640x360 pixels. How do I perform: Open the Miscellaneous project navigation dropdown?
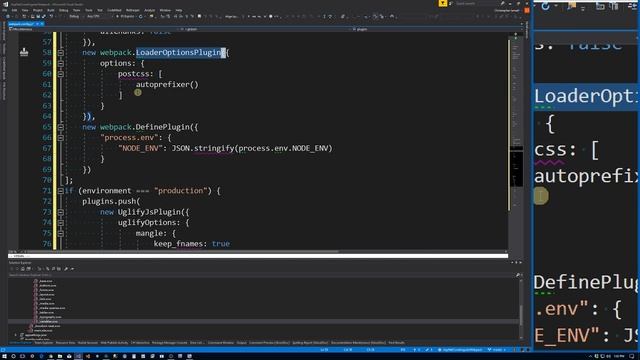point(93,29)
